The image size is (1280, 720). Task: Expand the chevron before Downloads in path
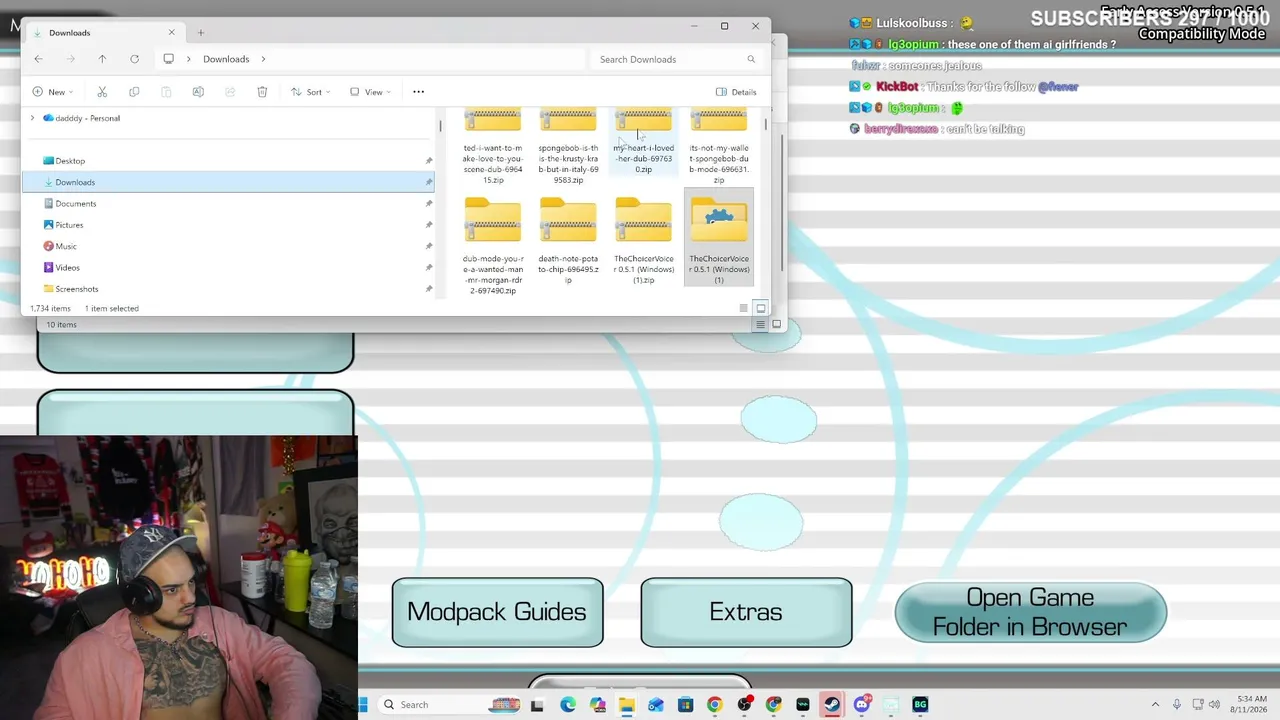point(189,59)
